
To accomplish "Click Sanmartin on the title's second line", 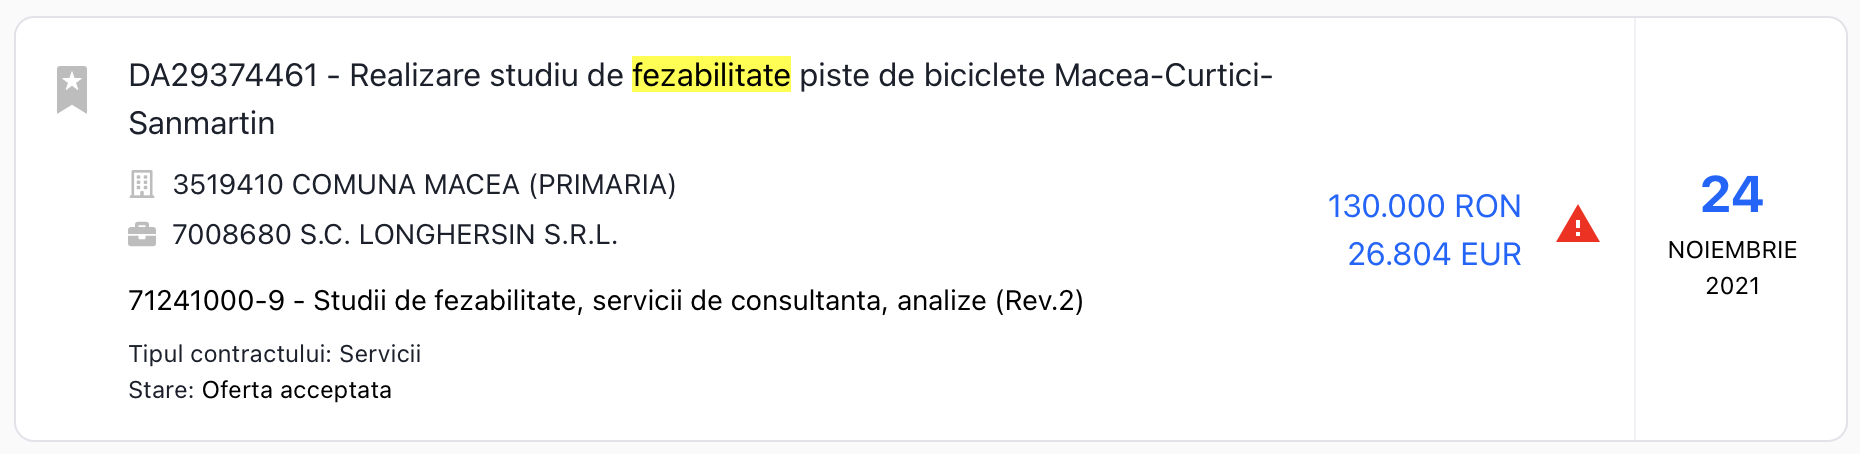I will click(202, 124).
